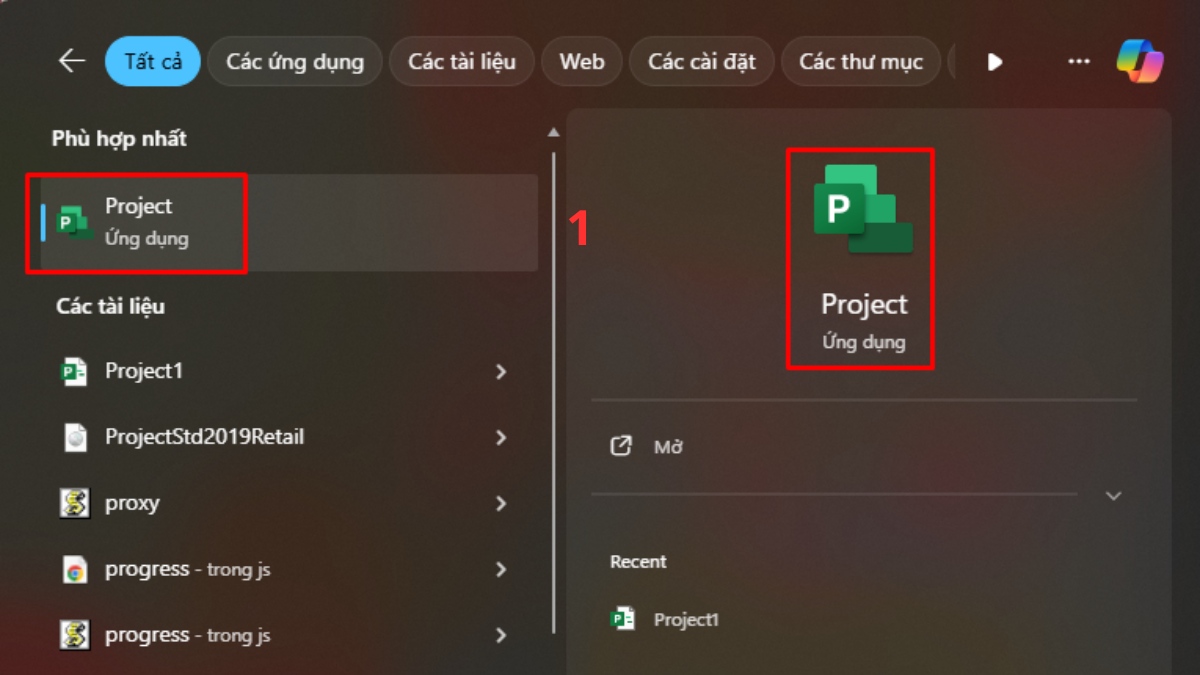Click the Project1 document file icon
The width and height of the screenshot is (1200, 675).
pyautogui.click(x=74, y=372)
